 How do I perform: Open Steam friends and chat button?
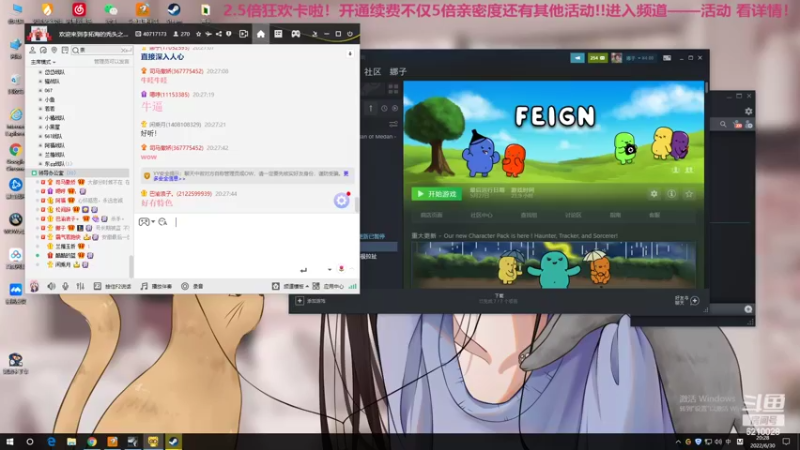tap(687, 301)
